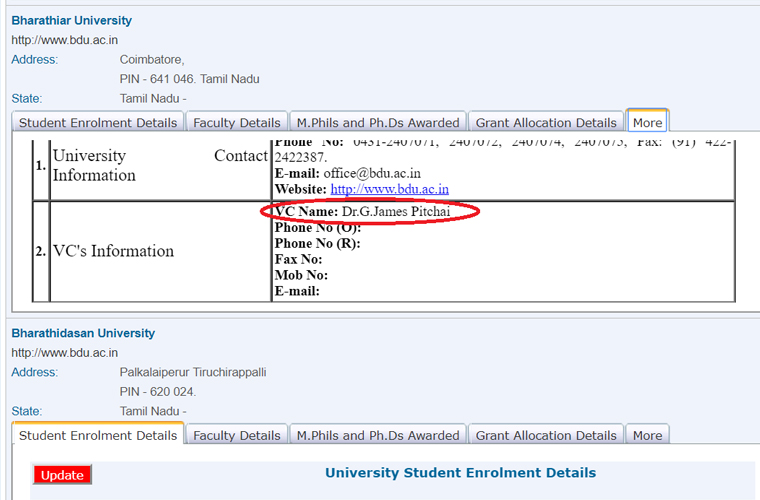This screenshot has width=760, height=500.
Task: Click the 'Palkalaiperur Tiruchirappalli' address text
Action: tap(193, 372)
